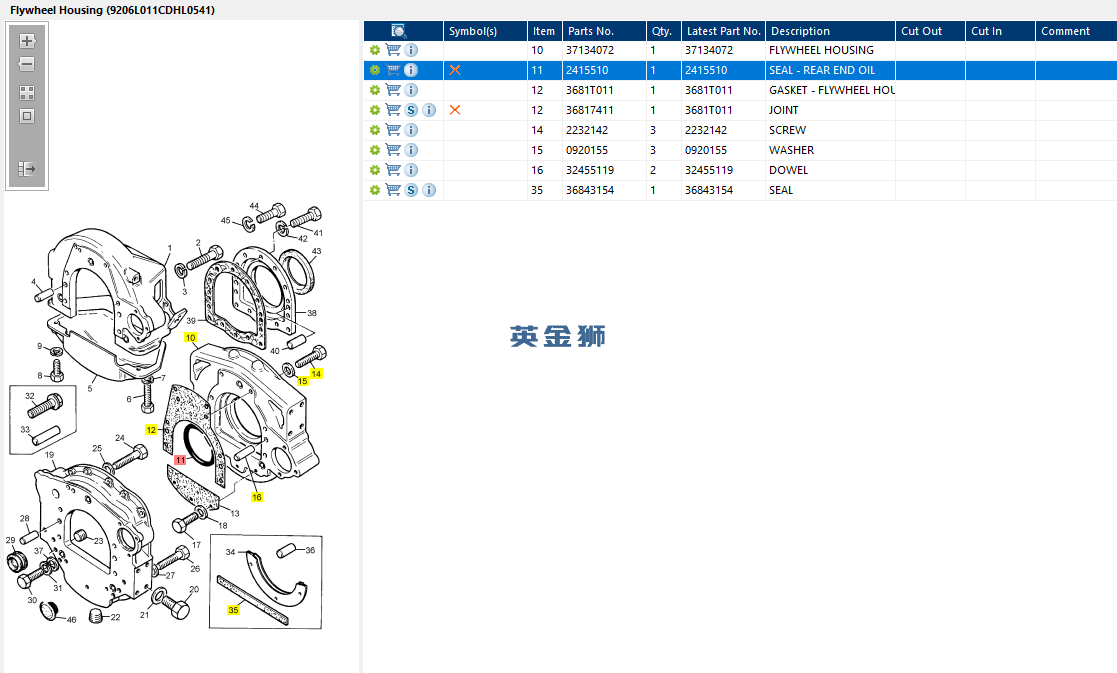Open info for FLYWHEEL HOUSING row
The height and width of the screenshot is (673, 1117).
411,50
